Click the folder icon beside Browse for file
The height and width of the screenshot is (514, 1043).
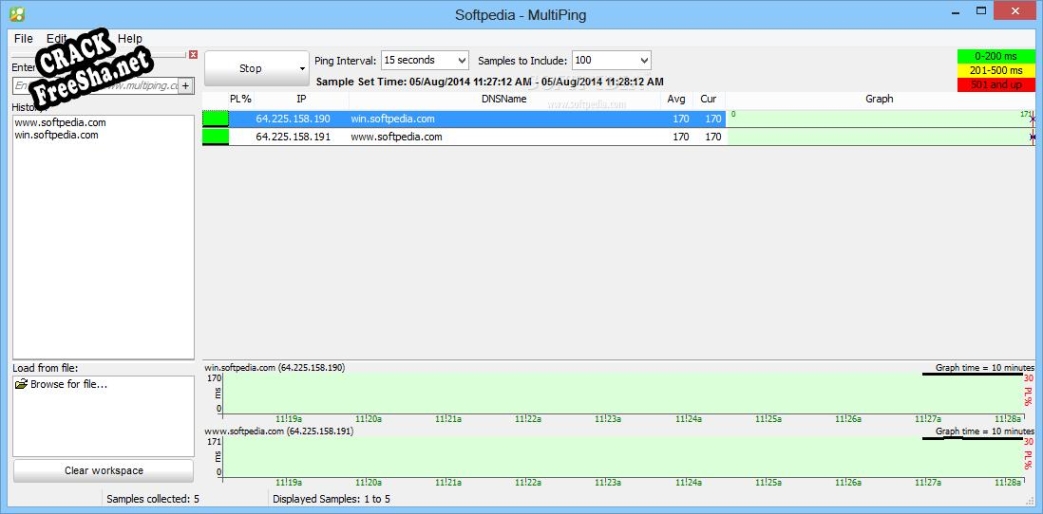[21, 384]
